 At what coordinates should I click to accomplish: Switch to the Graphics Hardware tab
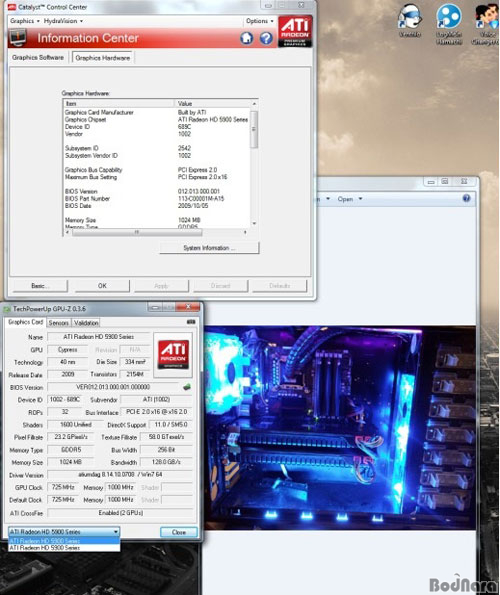[x=103, y=58]
